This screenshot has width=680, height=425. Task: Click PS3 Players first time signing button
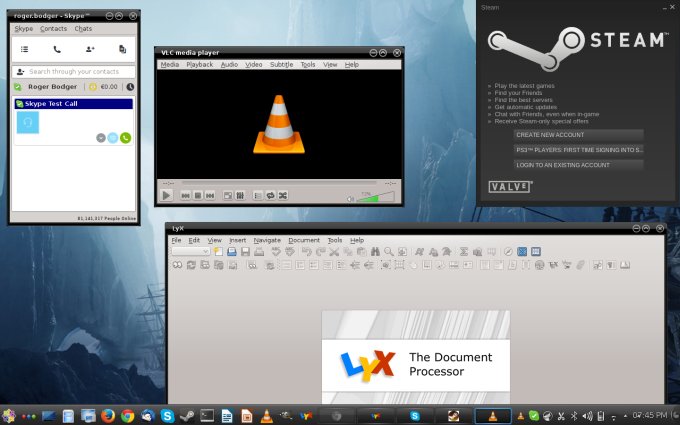coord(578,150)
